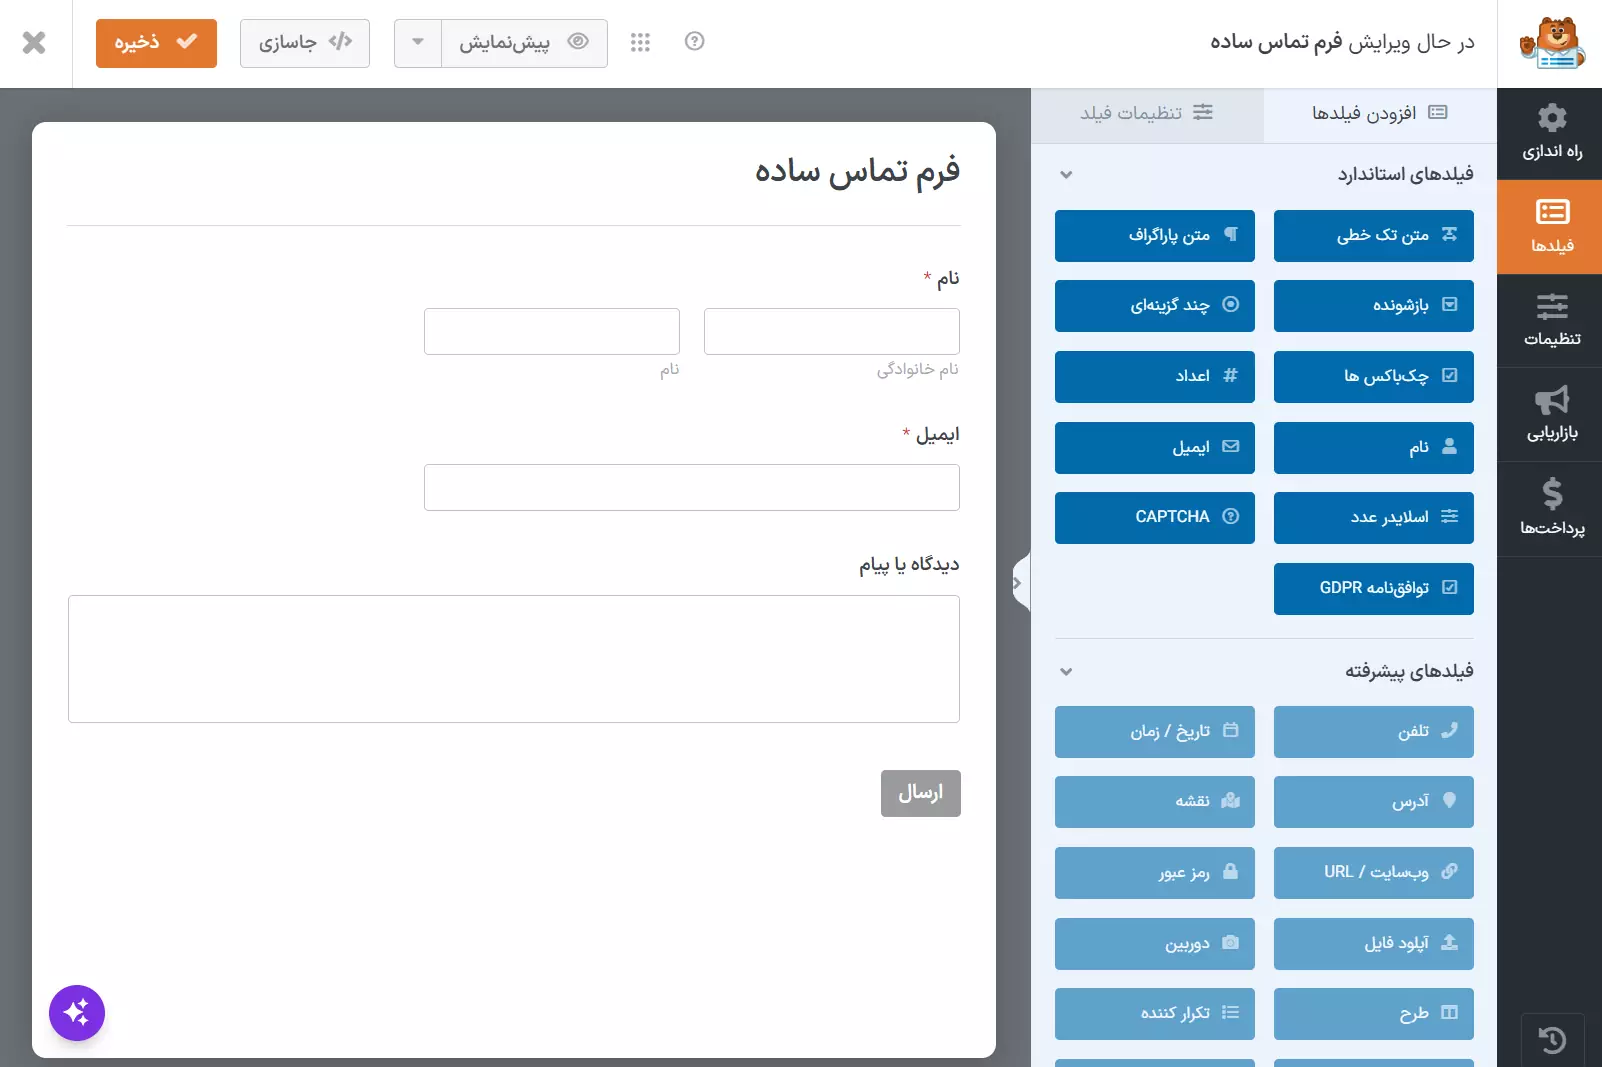This screenshot has height=1067, width=1602.
Task: Click the دیدگاه یا پیام field label
Action: pyautogui.click(x=909, y=565)
